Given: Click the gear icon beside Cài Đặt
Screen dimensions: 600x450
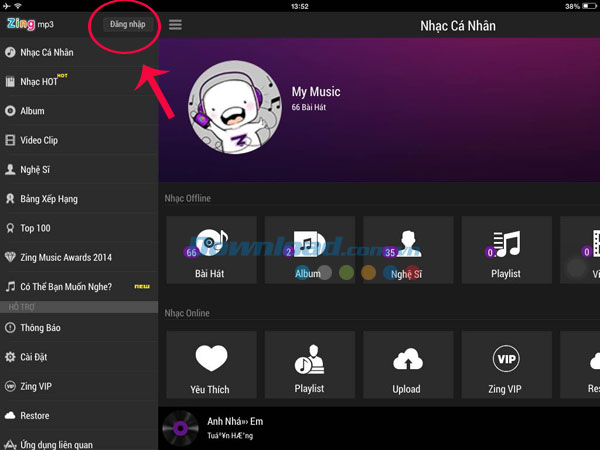Looking at the screenshot, I should 10,357.
